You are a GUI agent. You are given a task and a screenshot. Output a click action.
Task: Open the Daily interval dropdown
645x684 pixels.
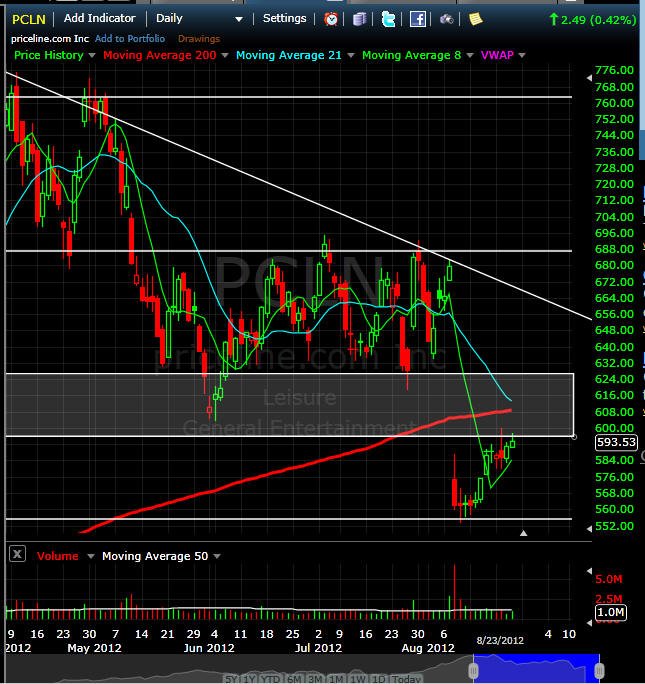point(239,19)
